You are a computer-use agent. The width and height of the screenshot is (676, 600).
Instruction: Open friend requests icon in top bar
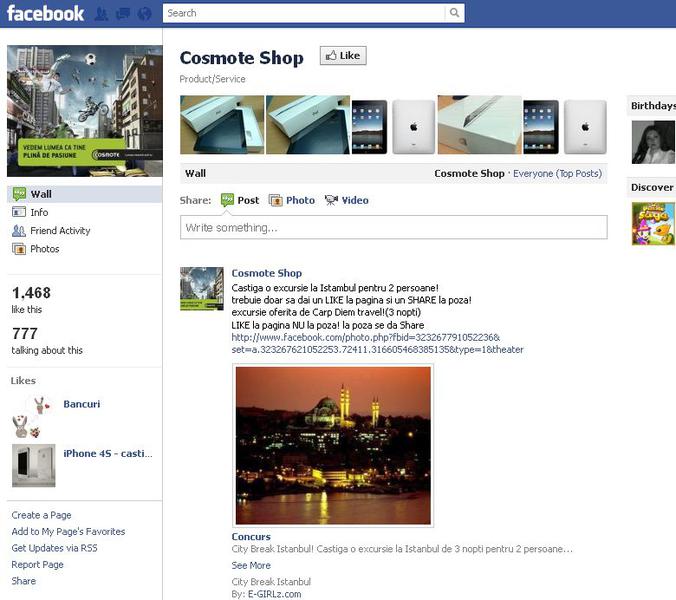click(101, 14)
